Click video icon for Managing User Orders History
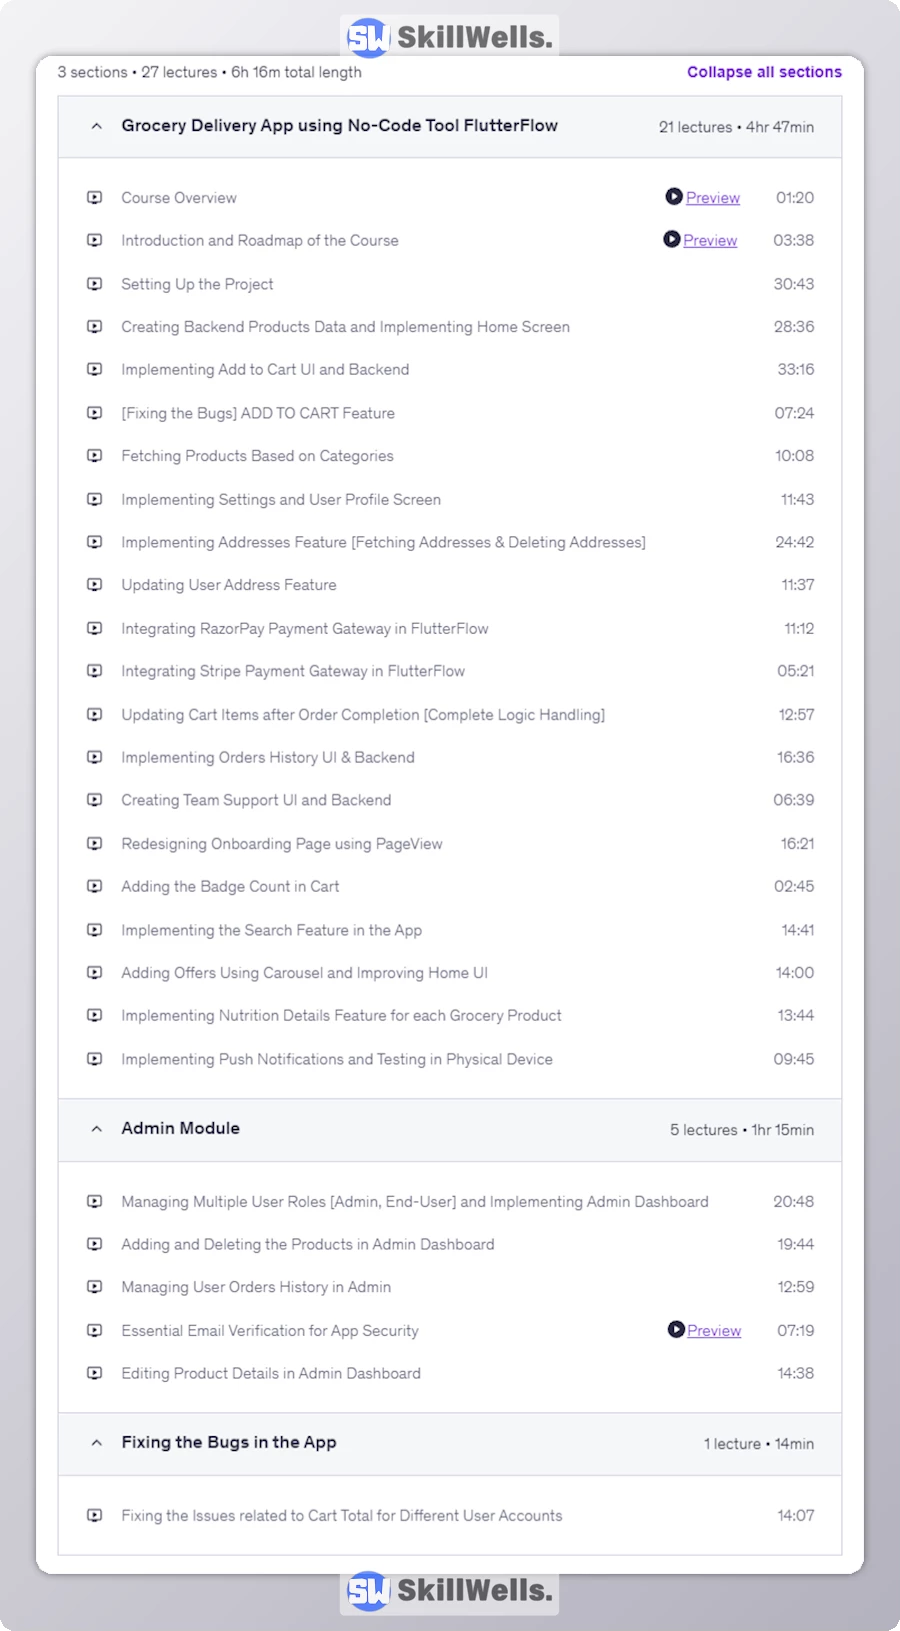Image resolution: width=900 pixels, height=1631 pixels. 95,1287
